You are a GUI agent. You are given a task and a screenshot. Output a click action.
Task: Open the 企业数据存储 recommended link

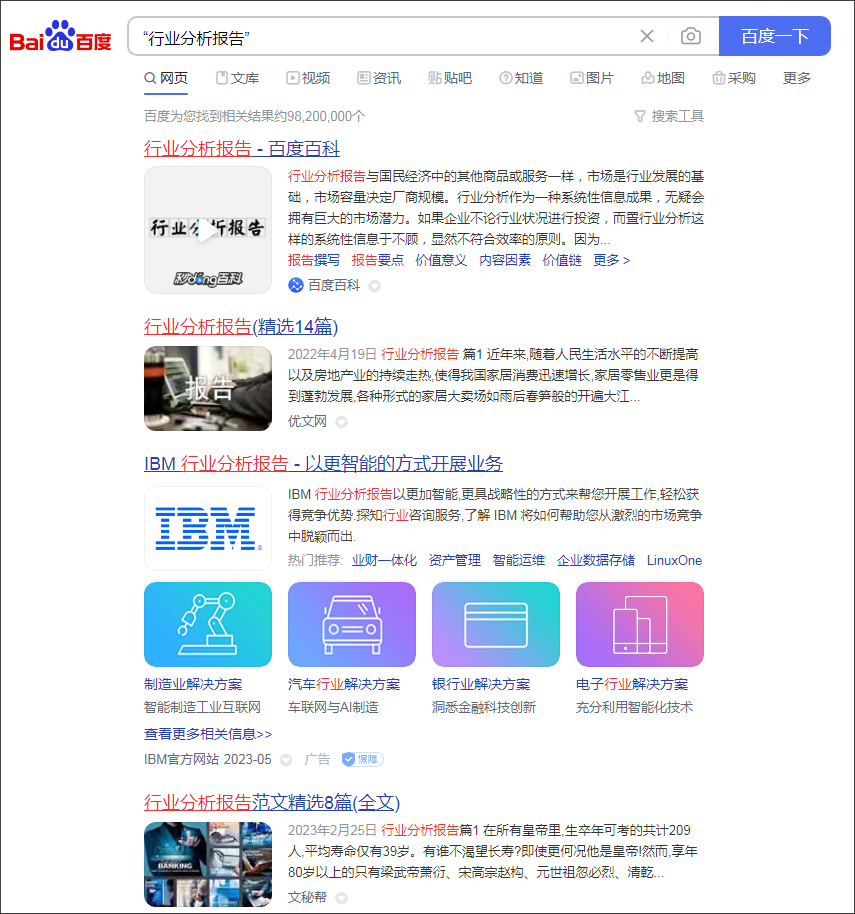596,560
